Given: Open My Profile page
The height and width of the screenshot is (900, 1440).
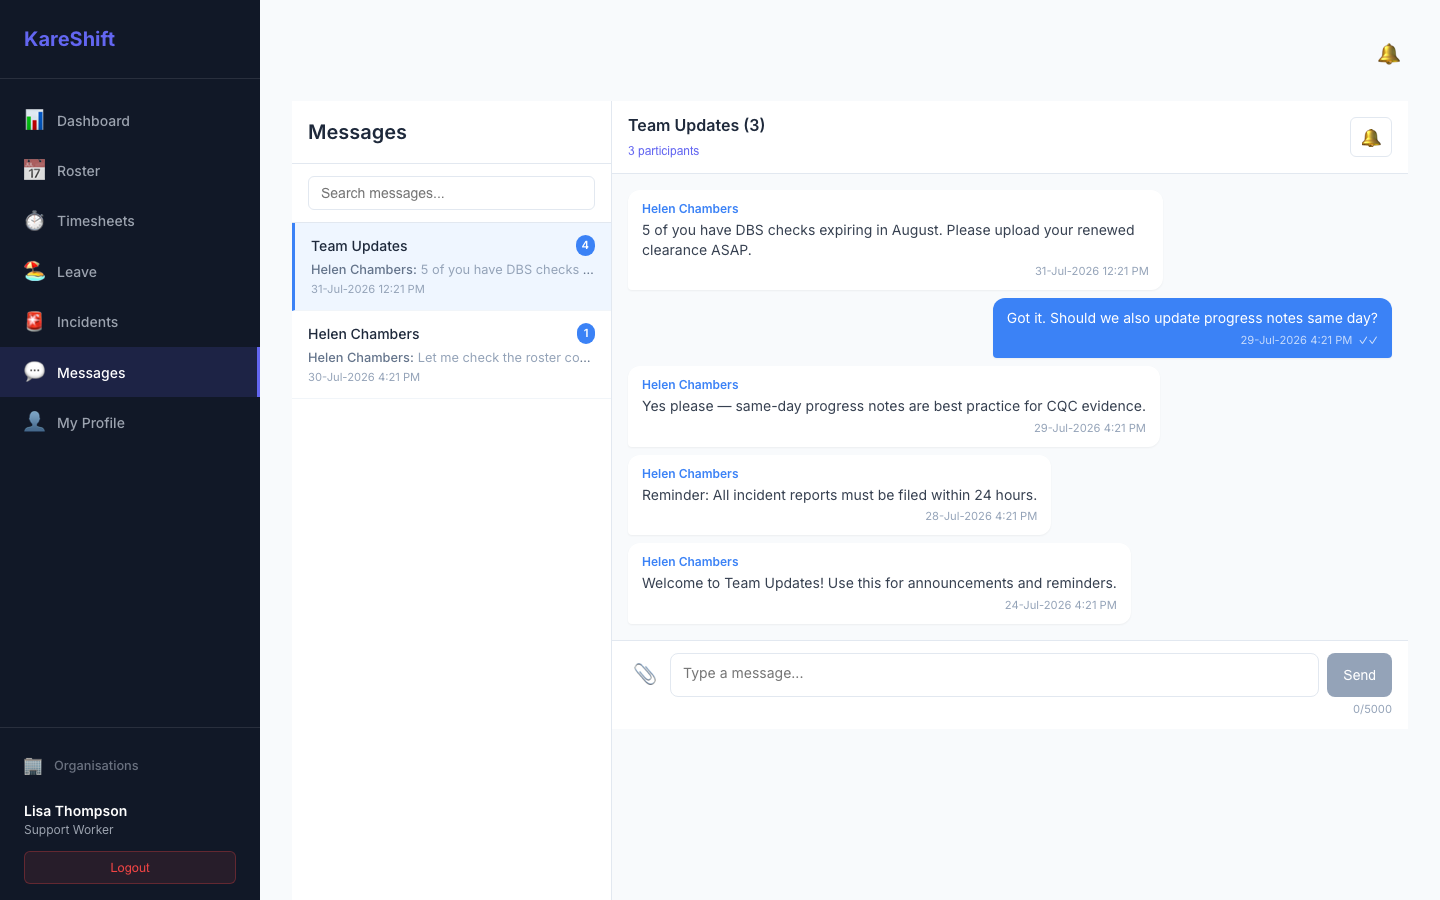Looking at the screenshot, I should click(x=130, y=422).
